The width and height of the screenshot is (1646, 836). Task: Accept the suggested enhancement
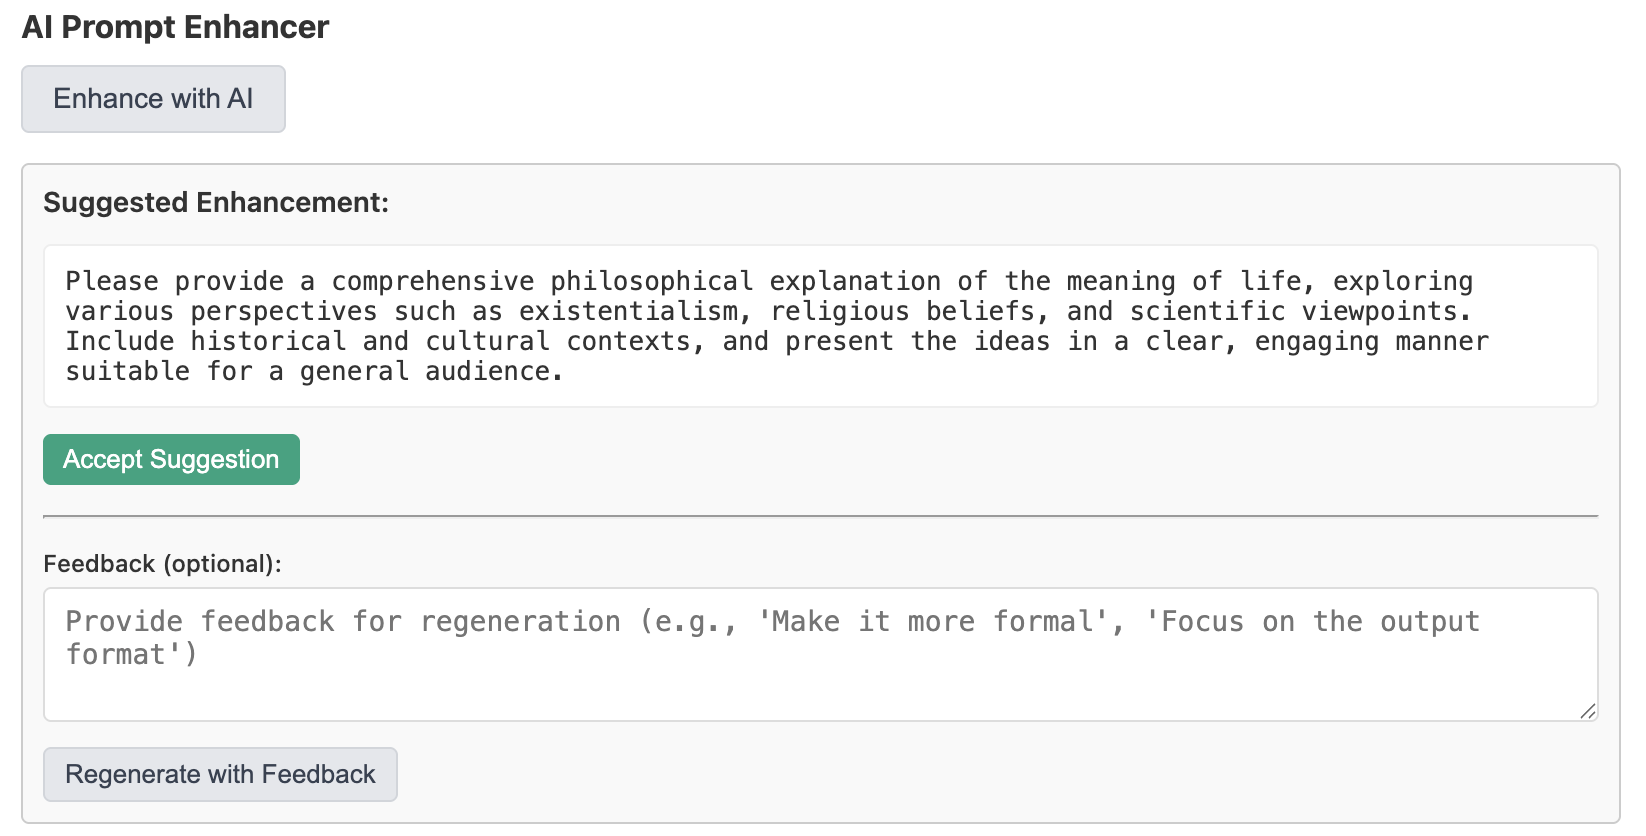pos(171,460)
